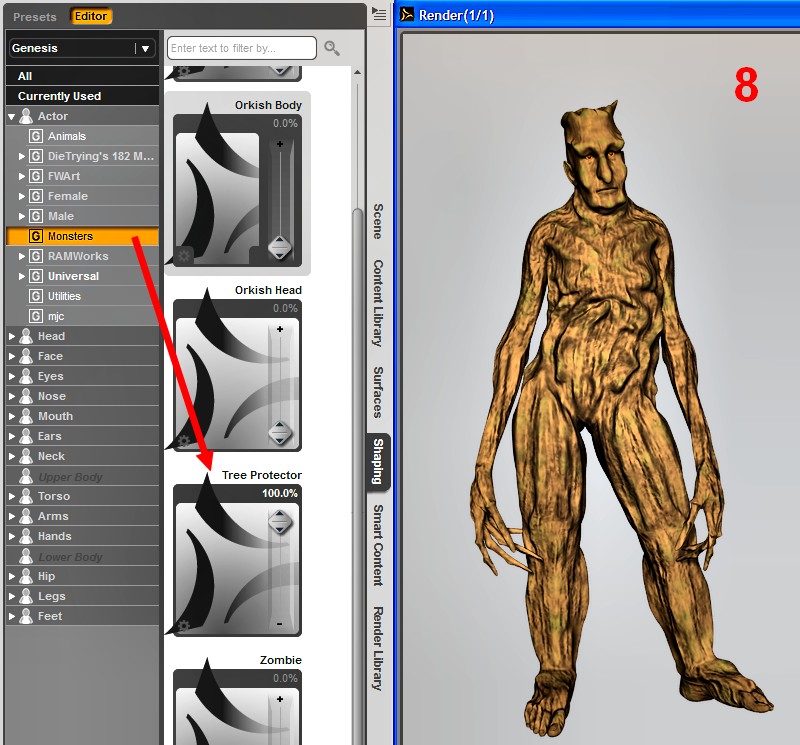Click the Zombie plus sign
Image resolution: width=800 pixels, height=745 pixels.
[x=280, y=699]
